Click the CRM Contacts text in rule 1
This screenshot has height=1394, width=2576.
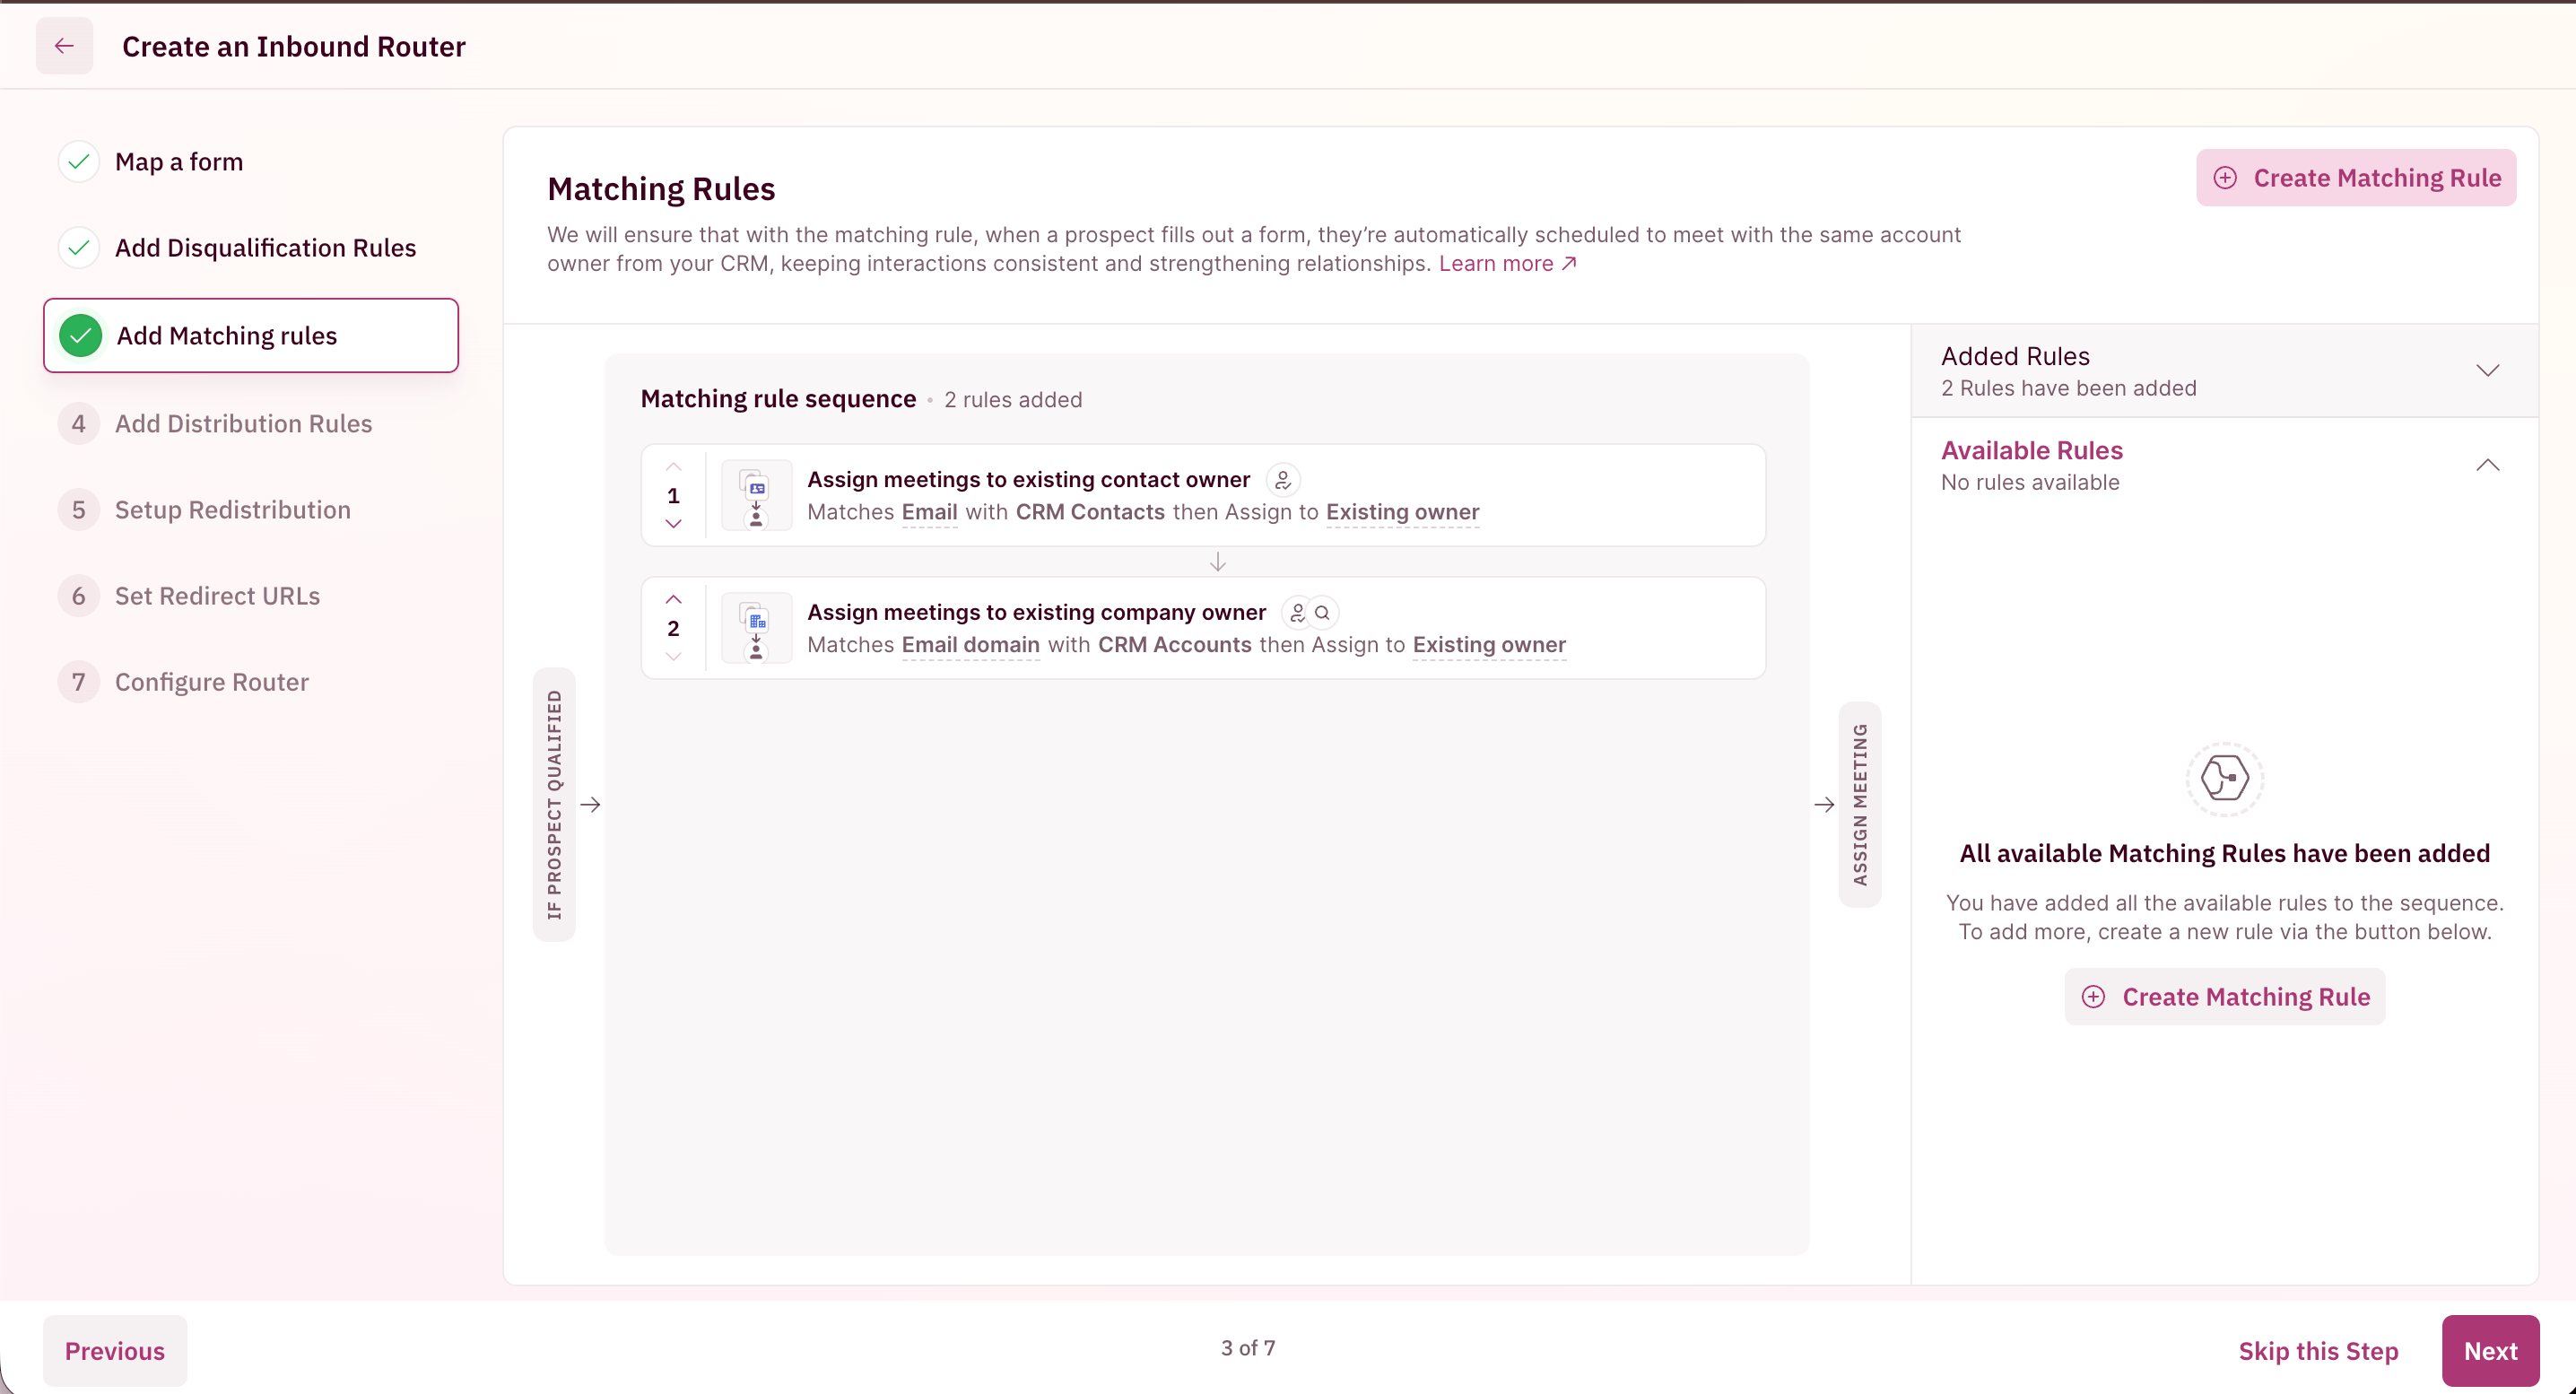click(1090, 512)
